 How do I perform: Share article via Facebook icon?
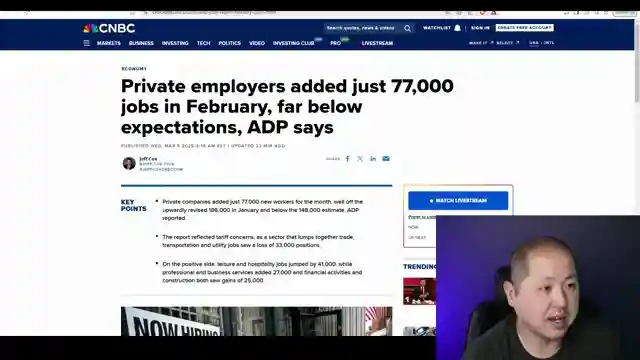point(347,159)
